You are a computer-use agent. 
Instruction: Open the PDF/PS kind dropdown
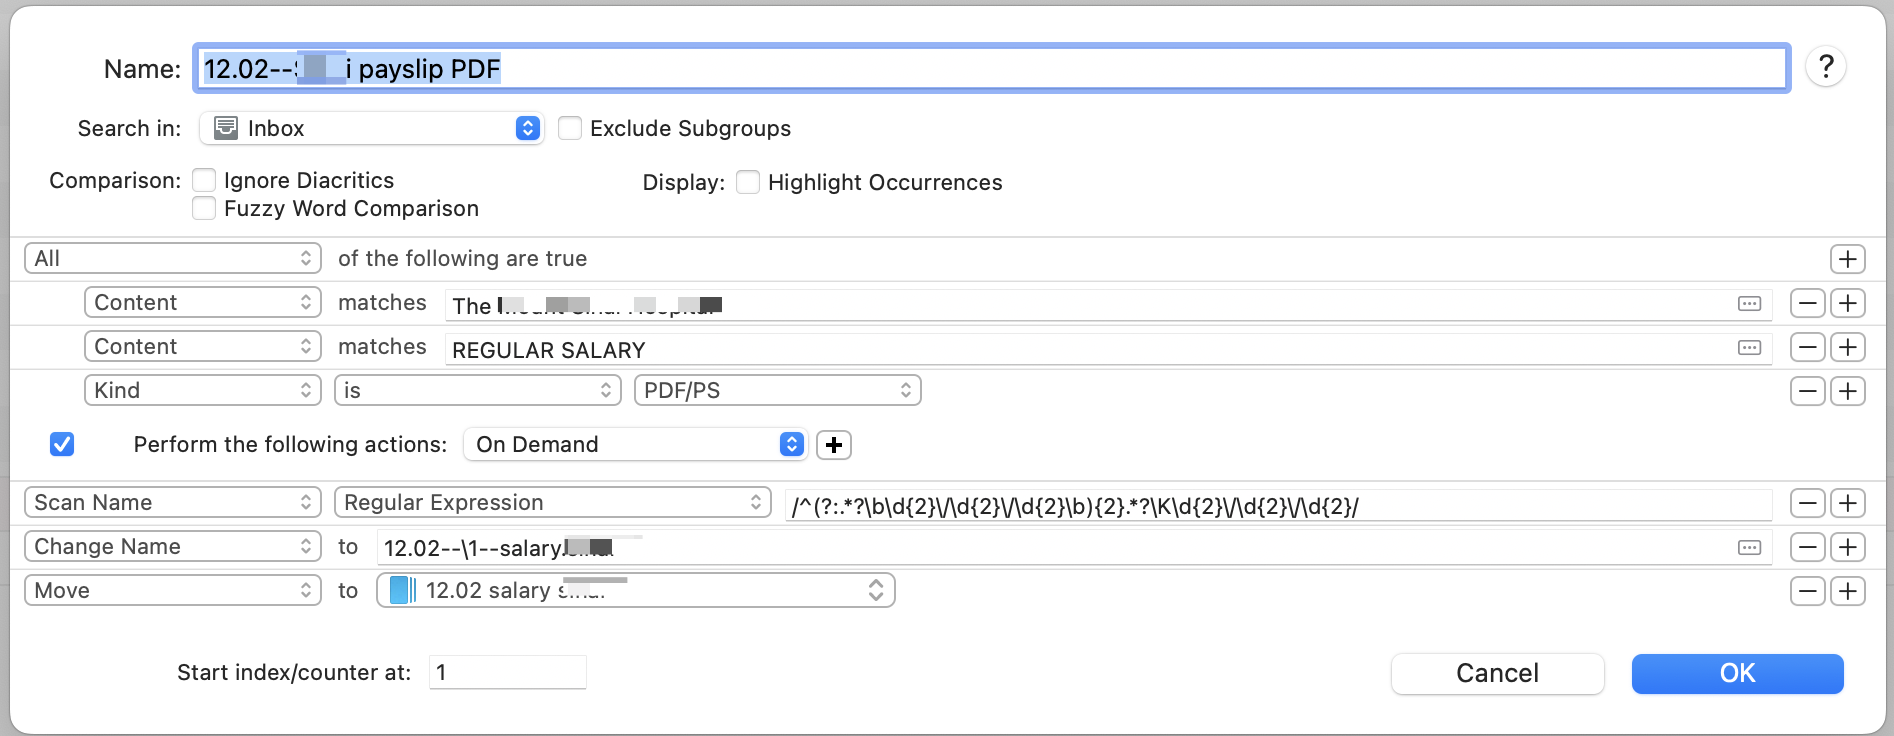click(778, 390)
